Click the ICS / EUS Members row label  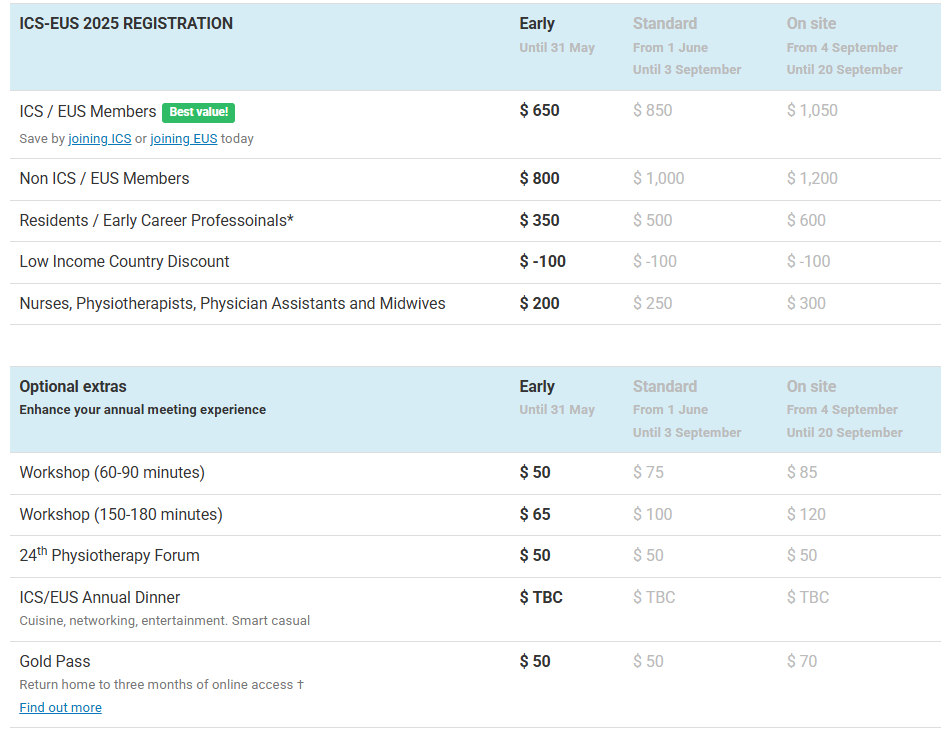88,112
